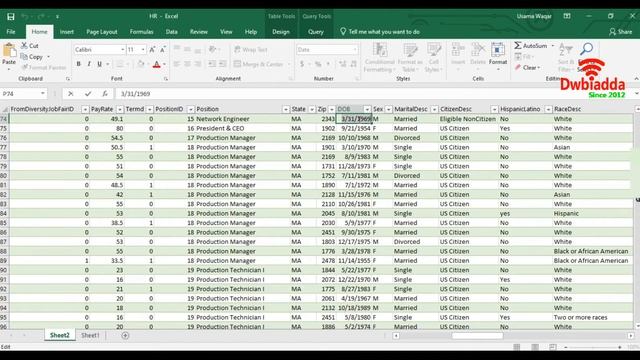Click the Share button
This screenshot has width=640, height=360.
point(620,31)
